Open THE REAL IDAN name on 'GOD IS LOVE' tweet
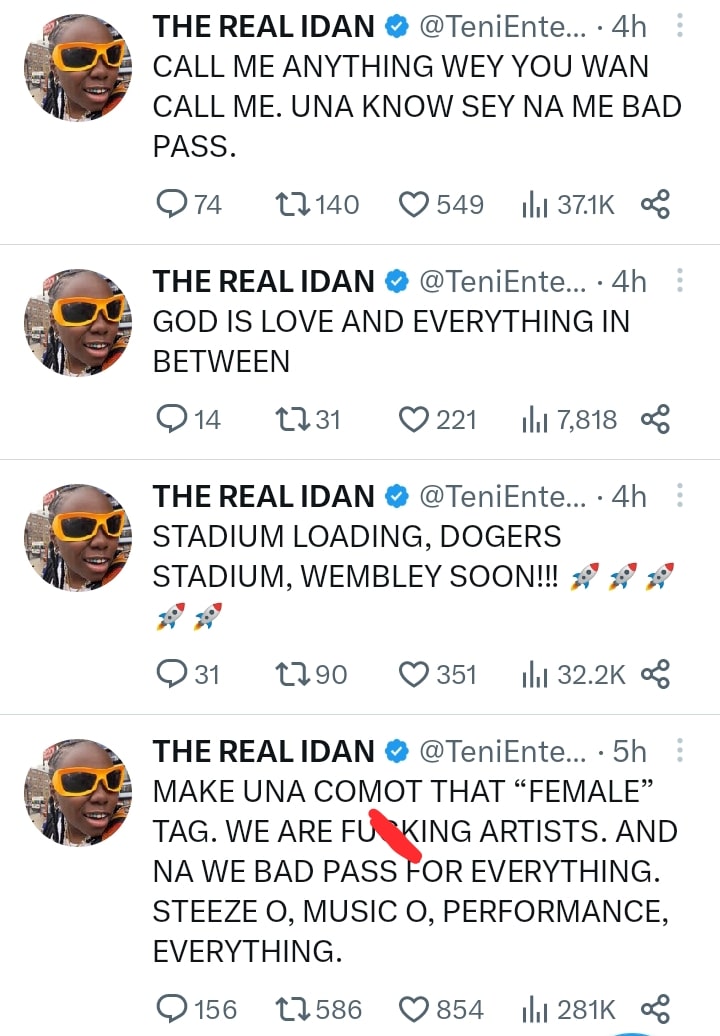 tap(263, 282)
